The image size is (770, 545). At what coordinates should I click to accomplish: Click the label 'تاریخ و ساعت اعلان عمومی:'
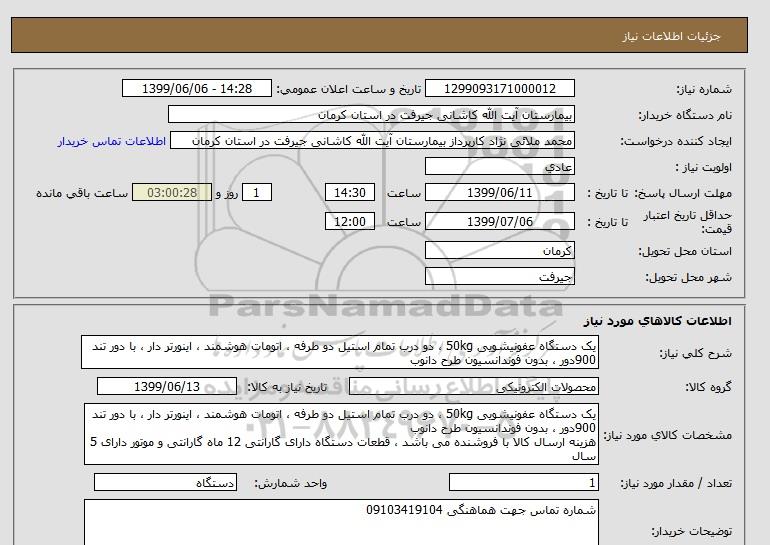pyautogui.click(x=349, y=89)
